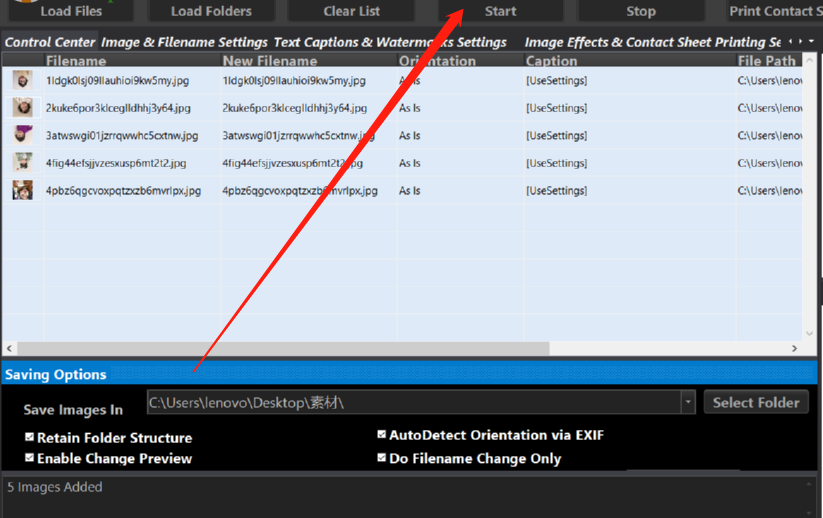Click file path cell of the 4pbz6qgc row
Viewport: 823px width, 518px height.
tap(769, 191)
